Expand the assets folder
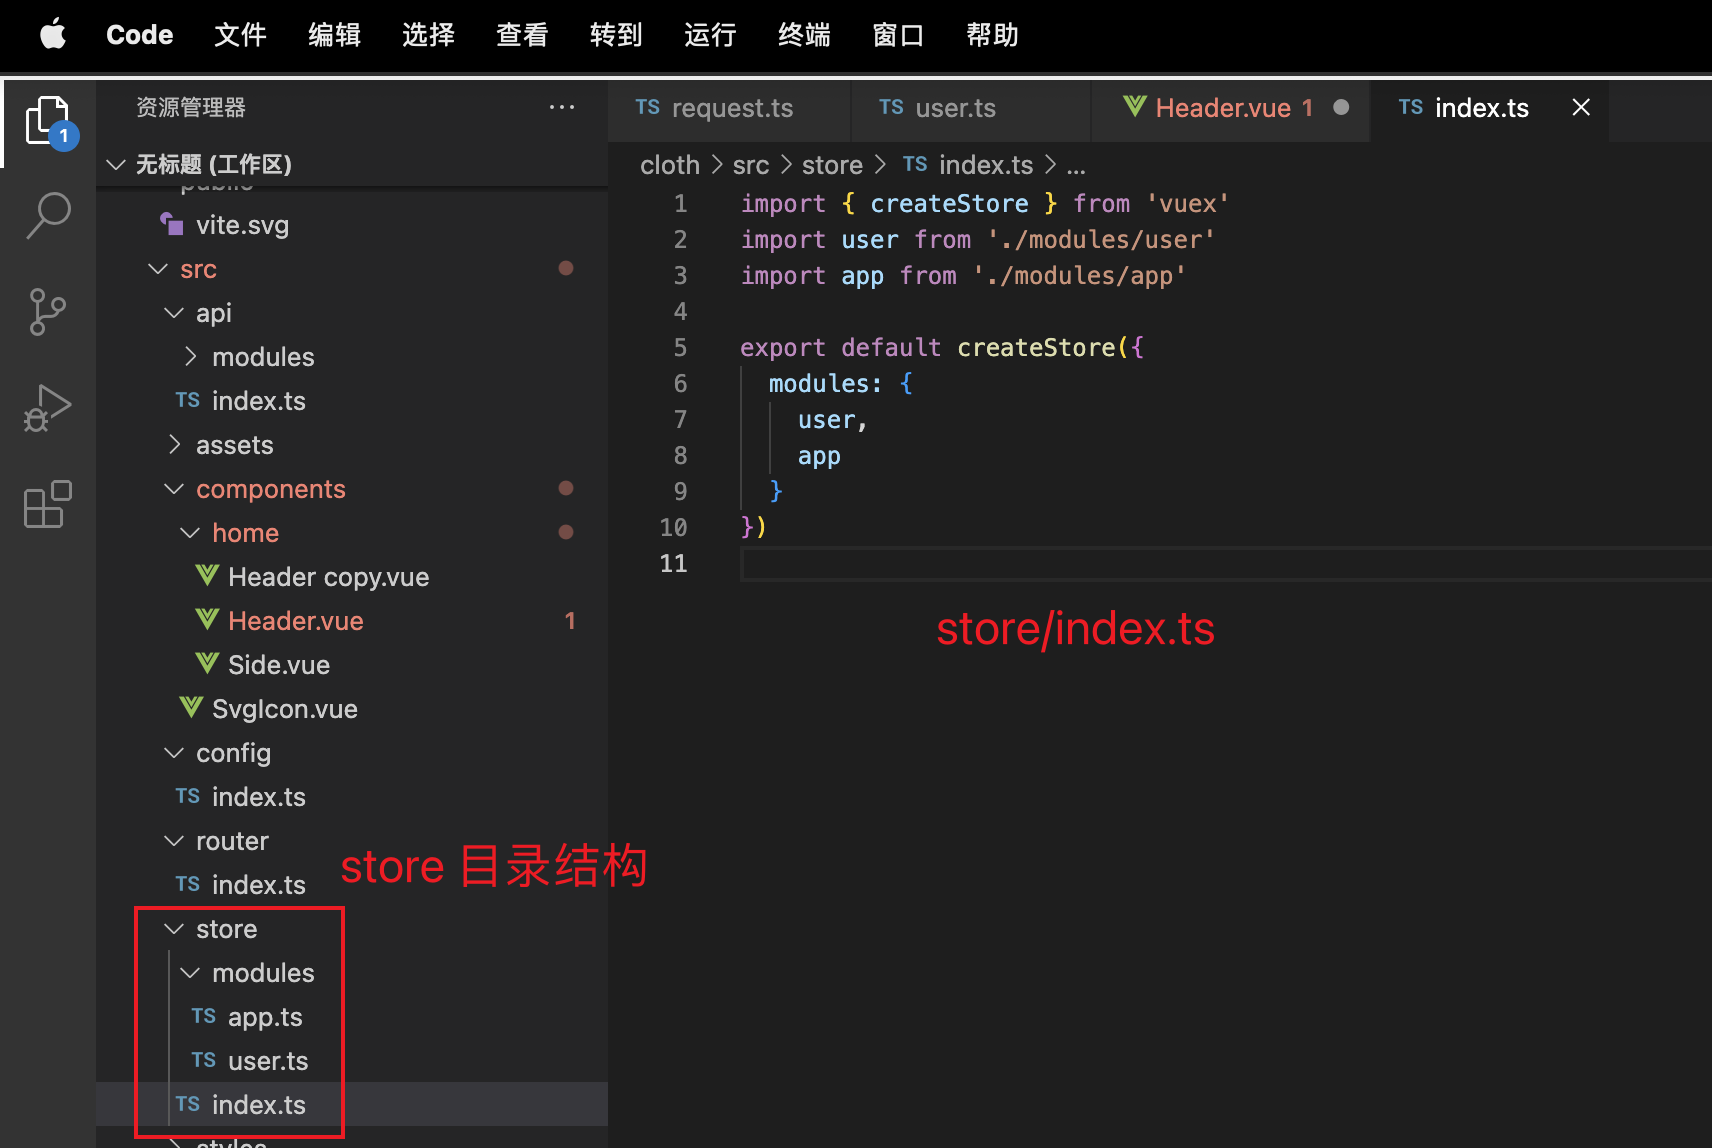The image size is (1712, 1148). (x=174, y=444)
